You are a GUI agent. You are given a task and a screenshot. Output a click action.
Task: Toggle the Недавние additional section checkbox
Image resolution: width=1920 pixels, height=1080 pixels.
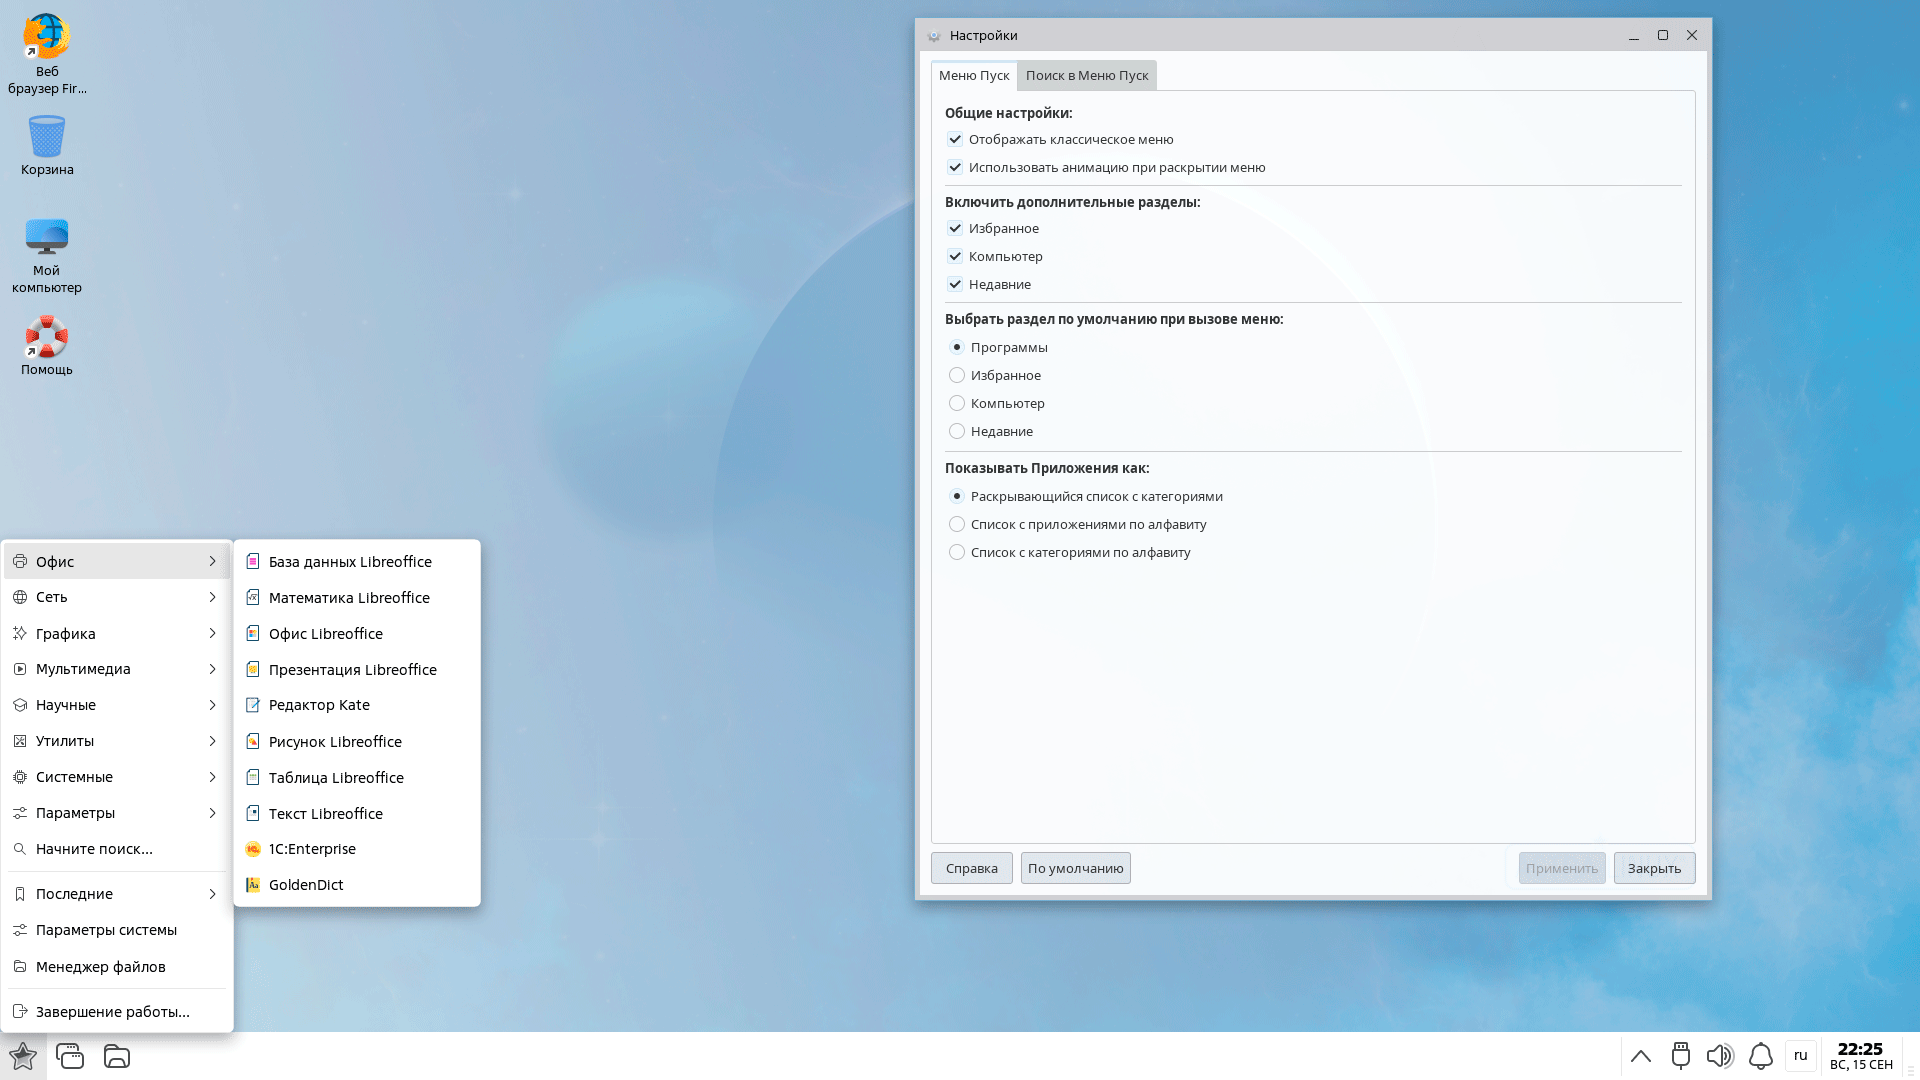tap(955, 284)
